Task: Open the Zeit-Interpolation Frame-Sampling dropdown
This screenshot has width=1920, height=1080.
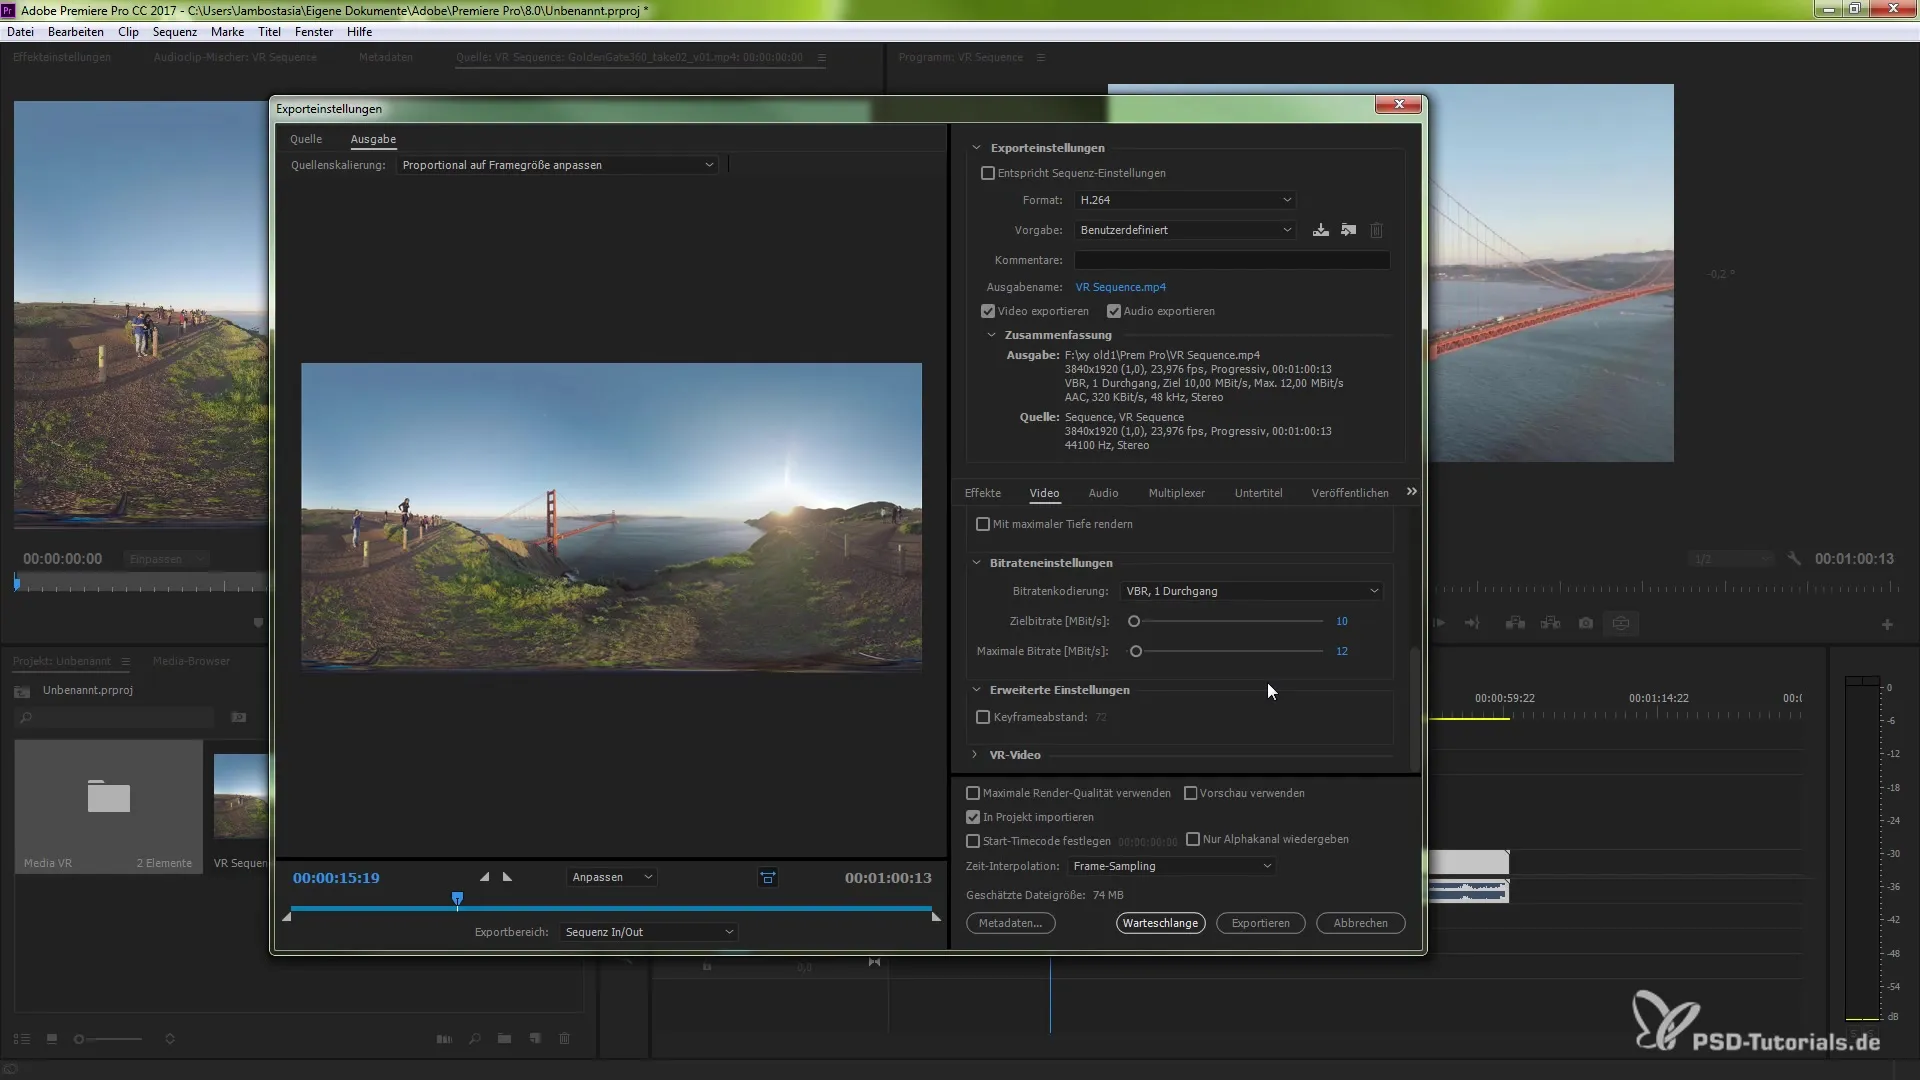Action: [1171, 866]
